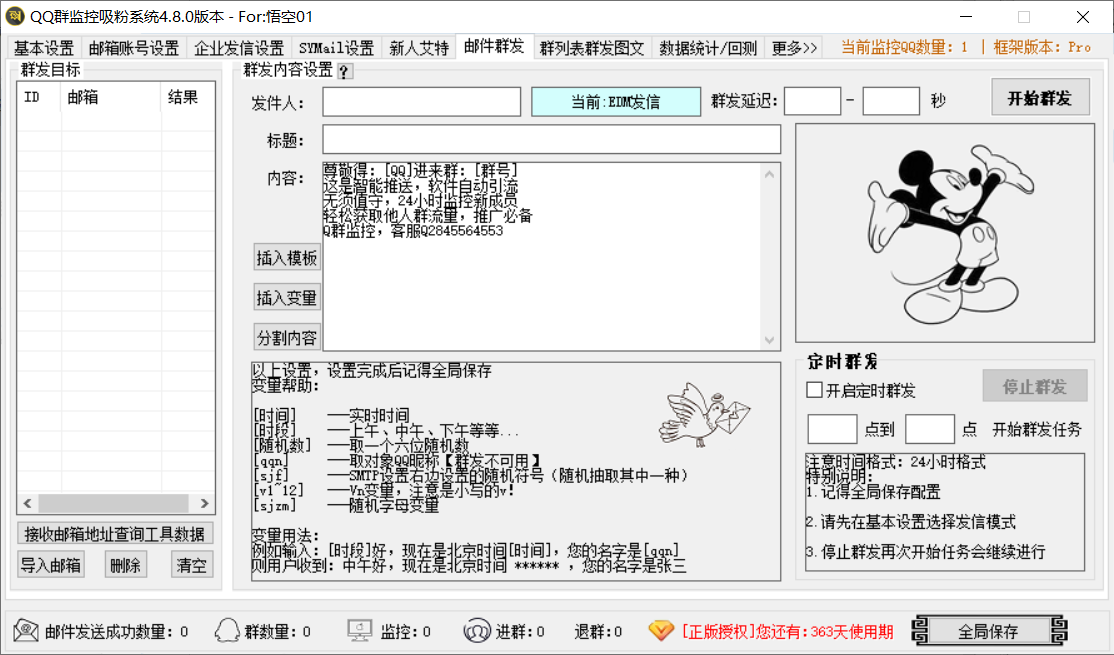
Task: Open the 更多>> tab overflow
Action: coord(794,48)
